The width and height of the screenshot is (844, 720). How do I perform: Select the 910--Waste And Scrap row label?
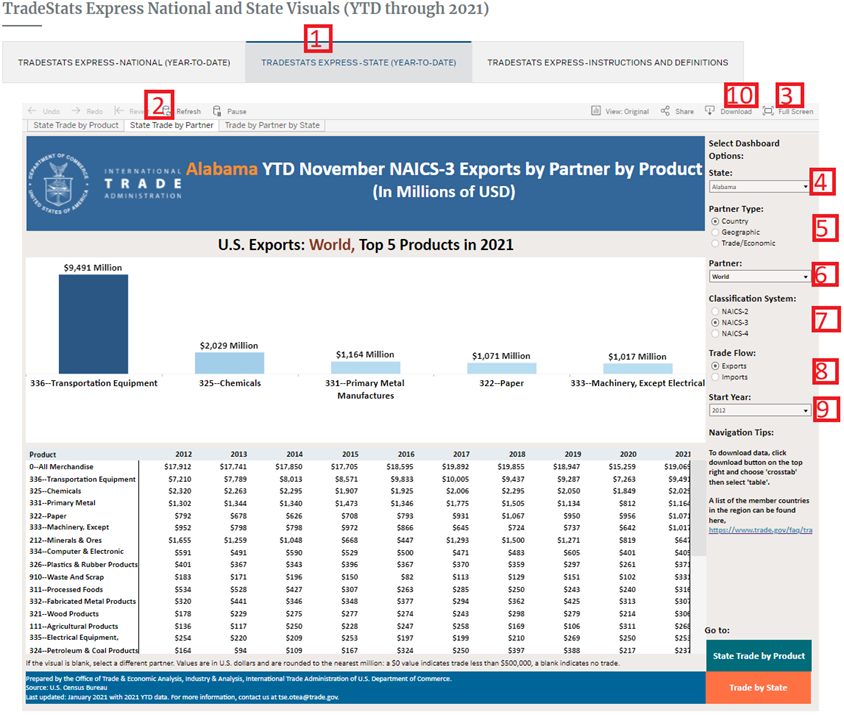67,577
